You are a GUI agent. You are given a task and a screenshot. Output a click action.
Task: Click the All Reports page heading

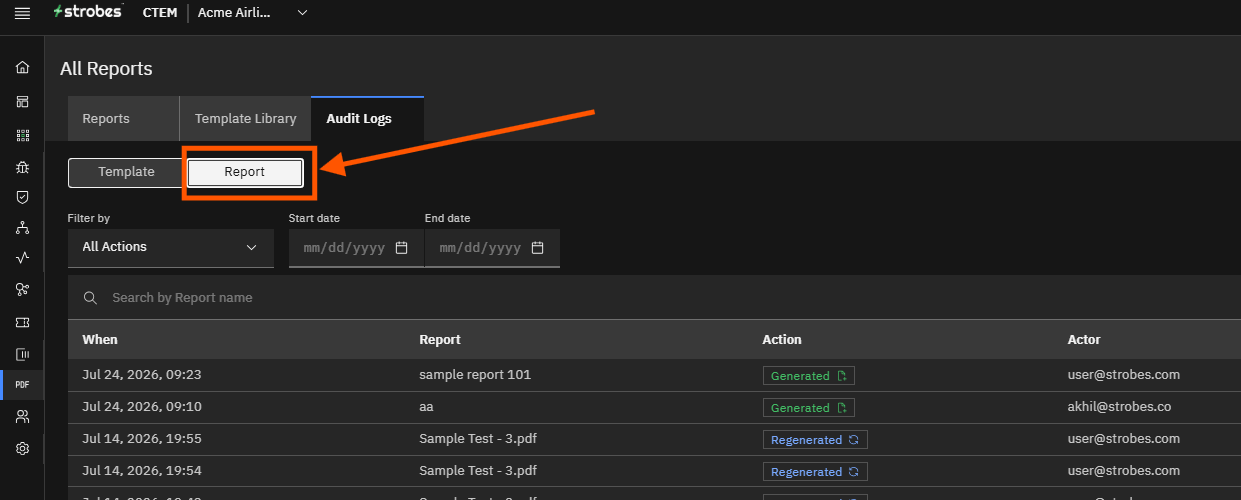pos(106,69)
